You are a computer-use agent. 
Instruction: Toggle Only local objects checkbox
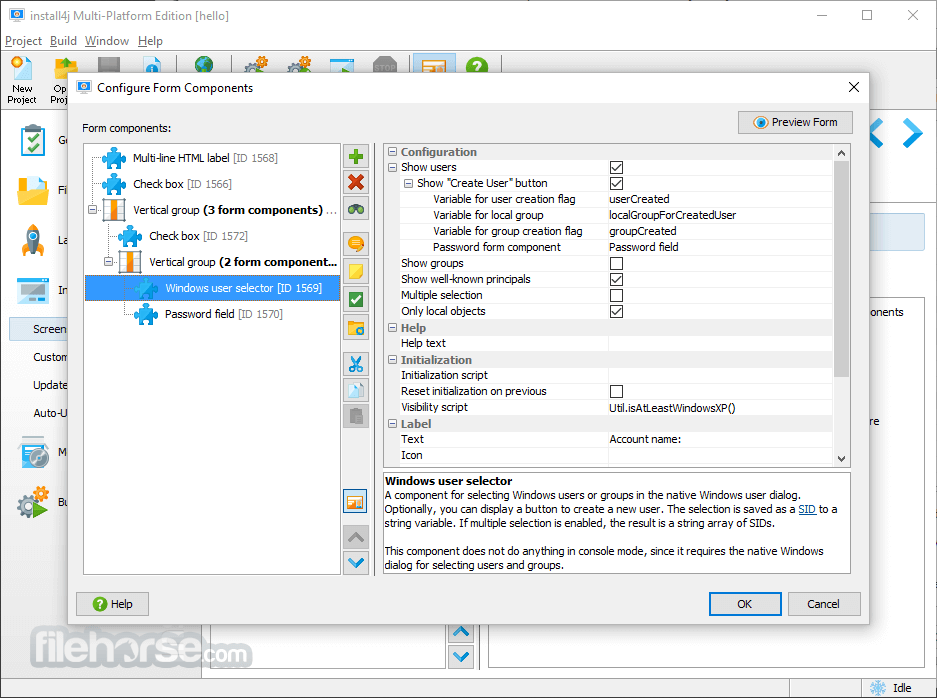coord(616,312)
